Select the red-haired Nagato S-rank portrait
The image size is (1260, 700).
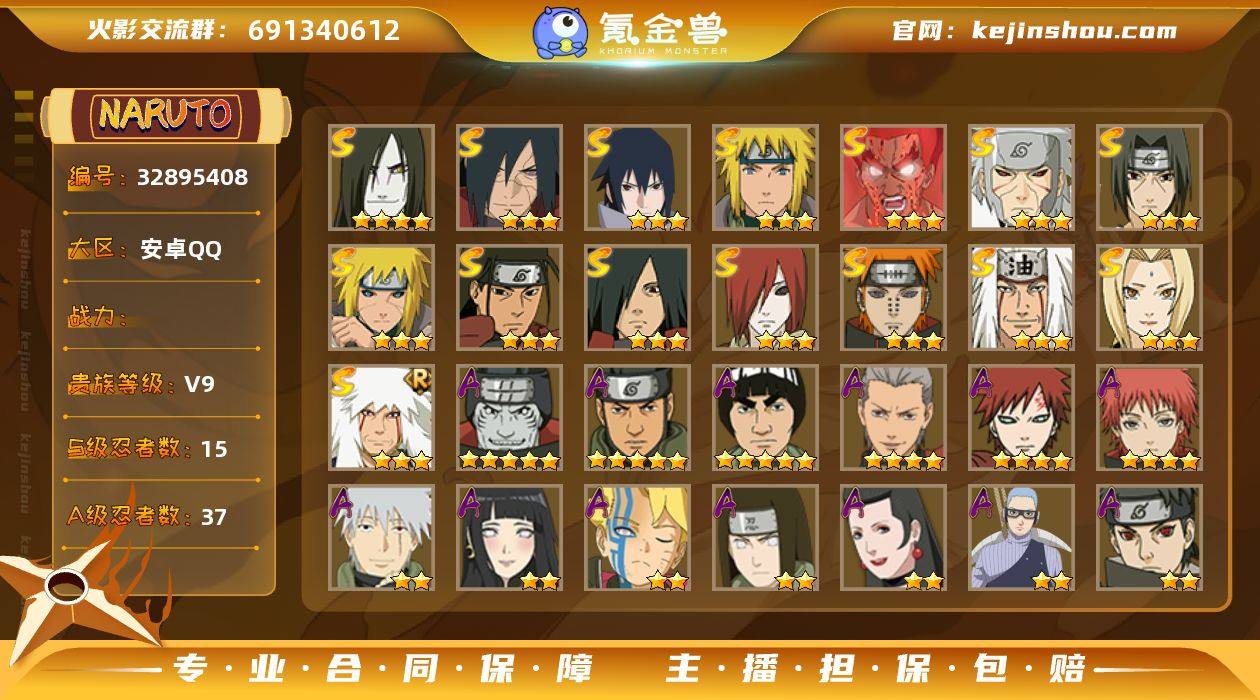pyautogui.click(x=765, y=298)
